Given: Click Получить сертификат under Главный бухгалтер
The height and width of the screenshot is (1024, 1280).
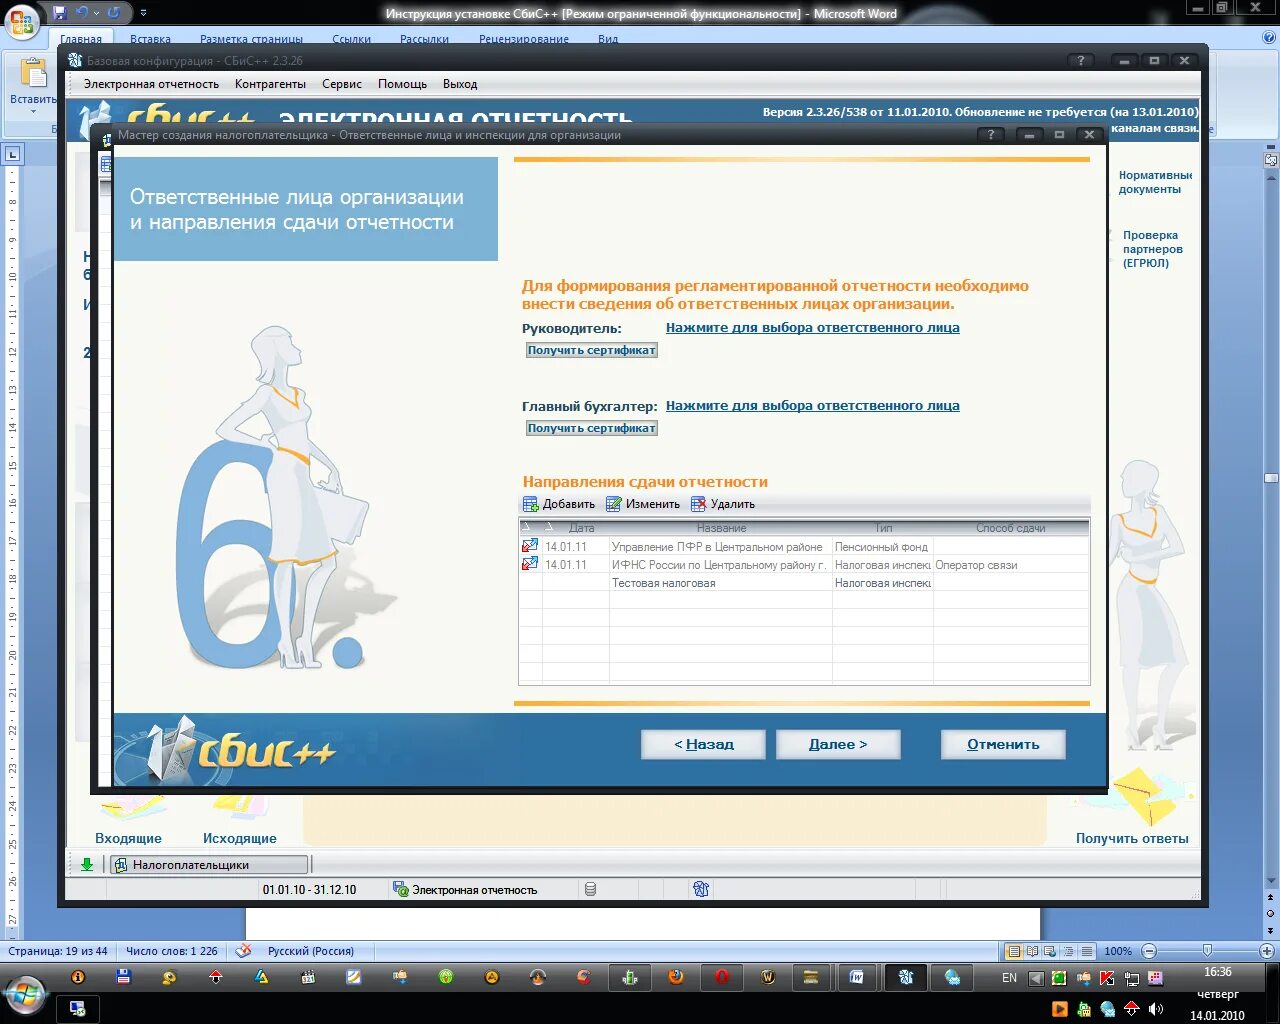Looking at the screenshot, I should 592,428.
